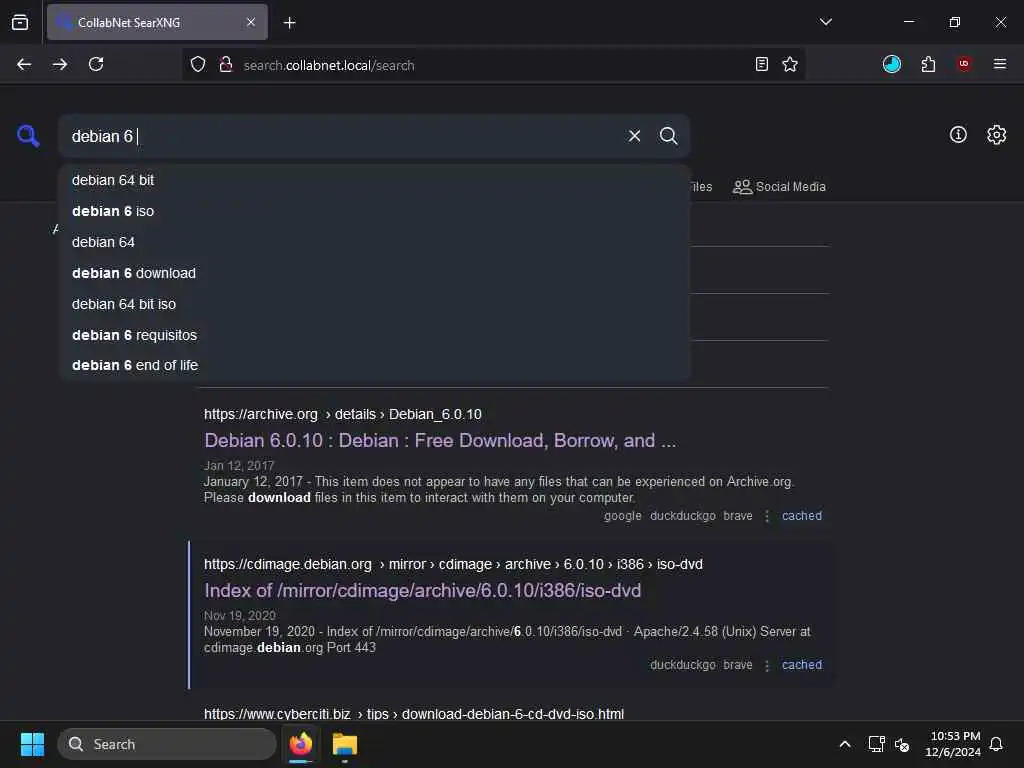Expand options dots for cdimage result
The width and height of the screenshot is (1024, 768).
(767, 665)
